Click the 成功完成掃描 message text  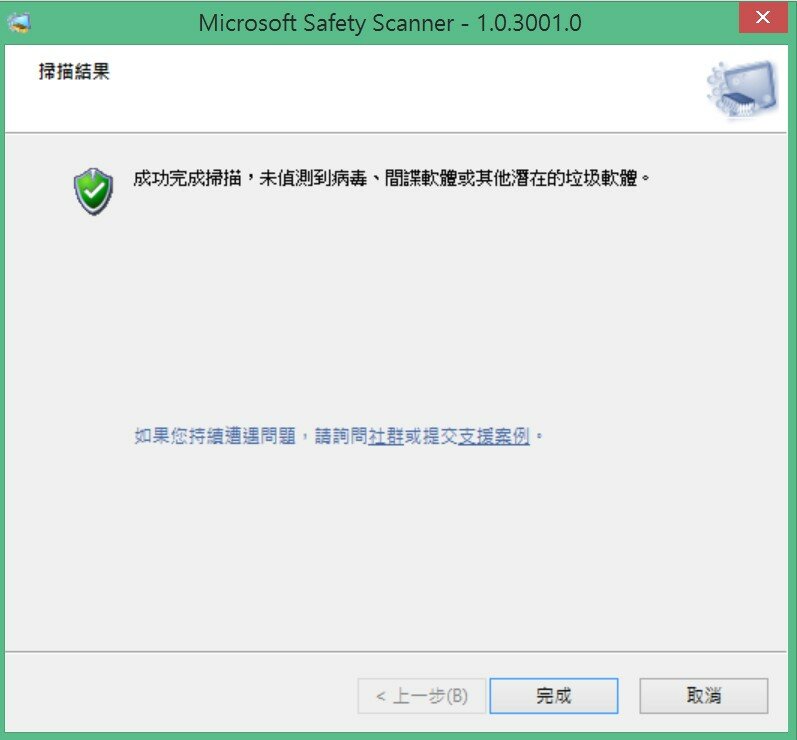[x=187, y=178]
